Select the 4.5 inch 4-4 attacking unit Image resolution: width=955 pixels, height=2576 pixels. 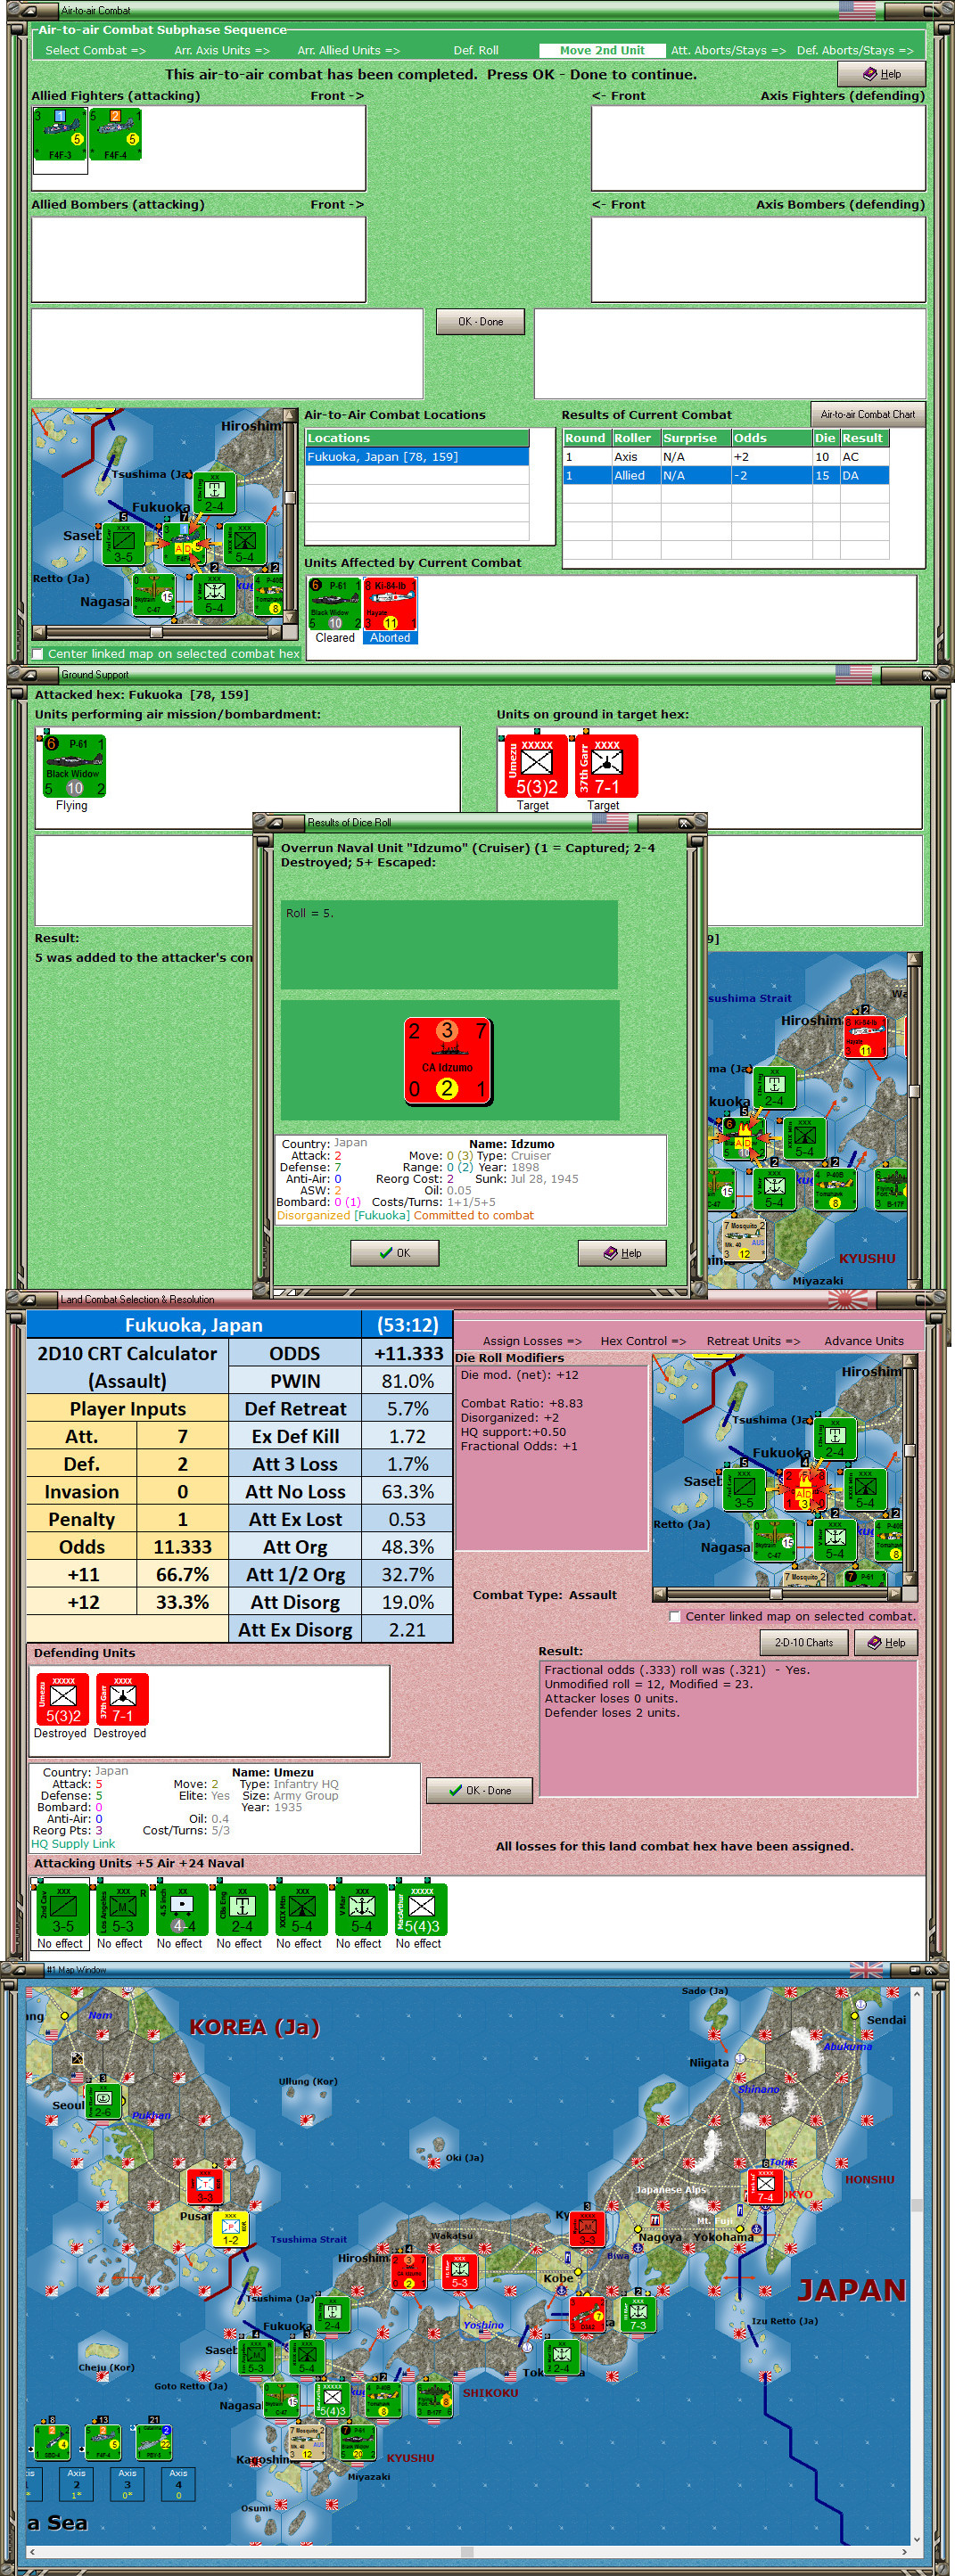pyautogui.click(x=182, y=1909)
